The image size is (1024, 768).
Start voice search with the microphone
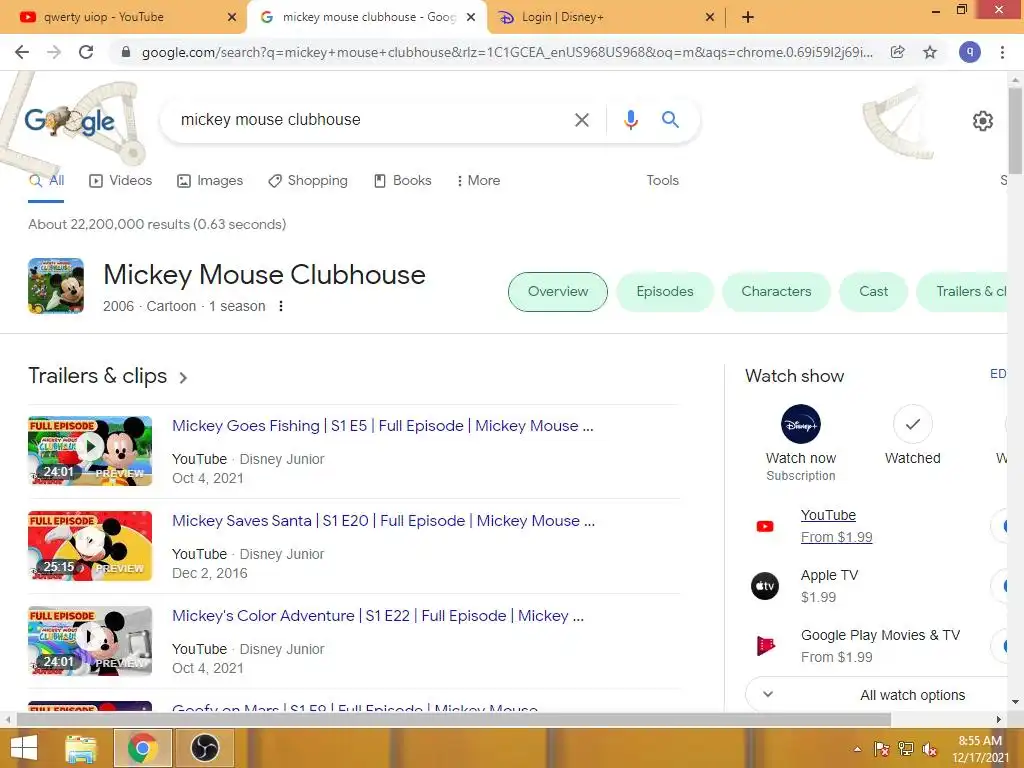coord(630,120)
